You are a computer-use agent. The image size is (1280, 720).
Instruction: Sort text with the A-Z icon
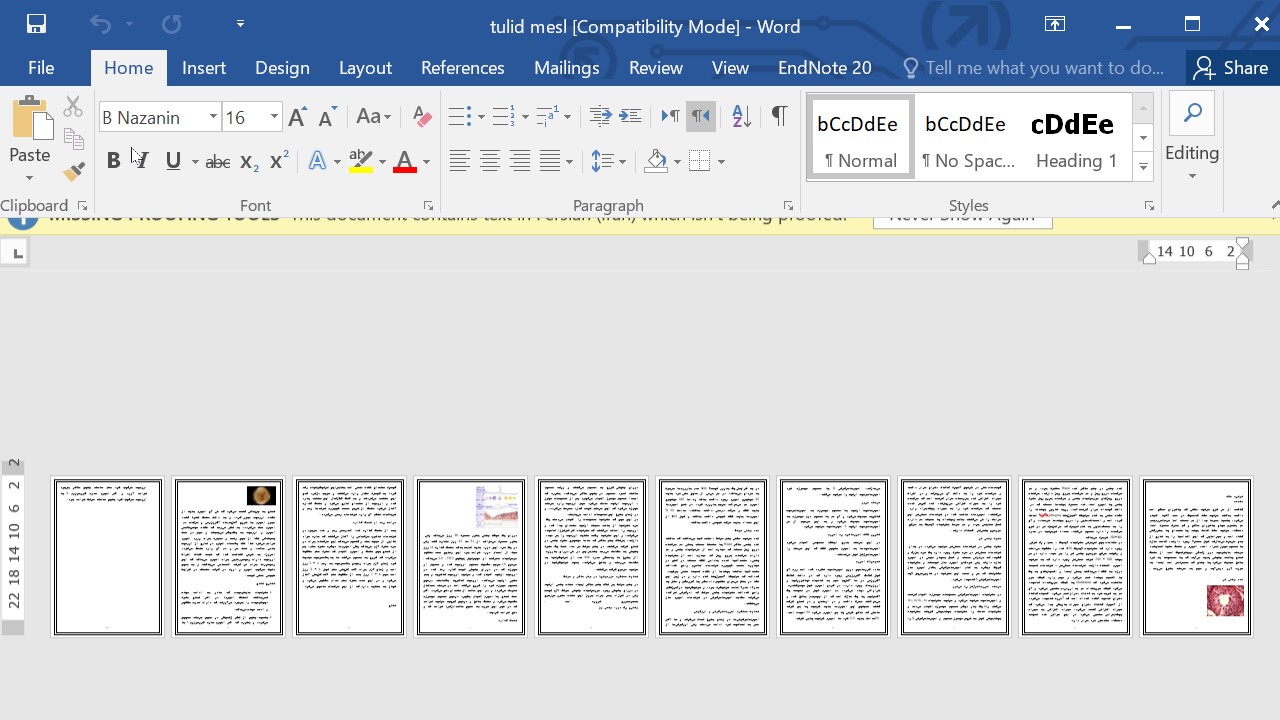click(741, 117)
